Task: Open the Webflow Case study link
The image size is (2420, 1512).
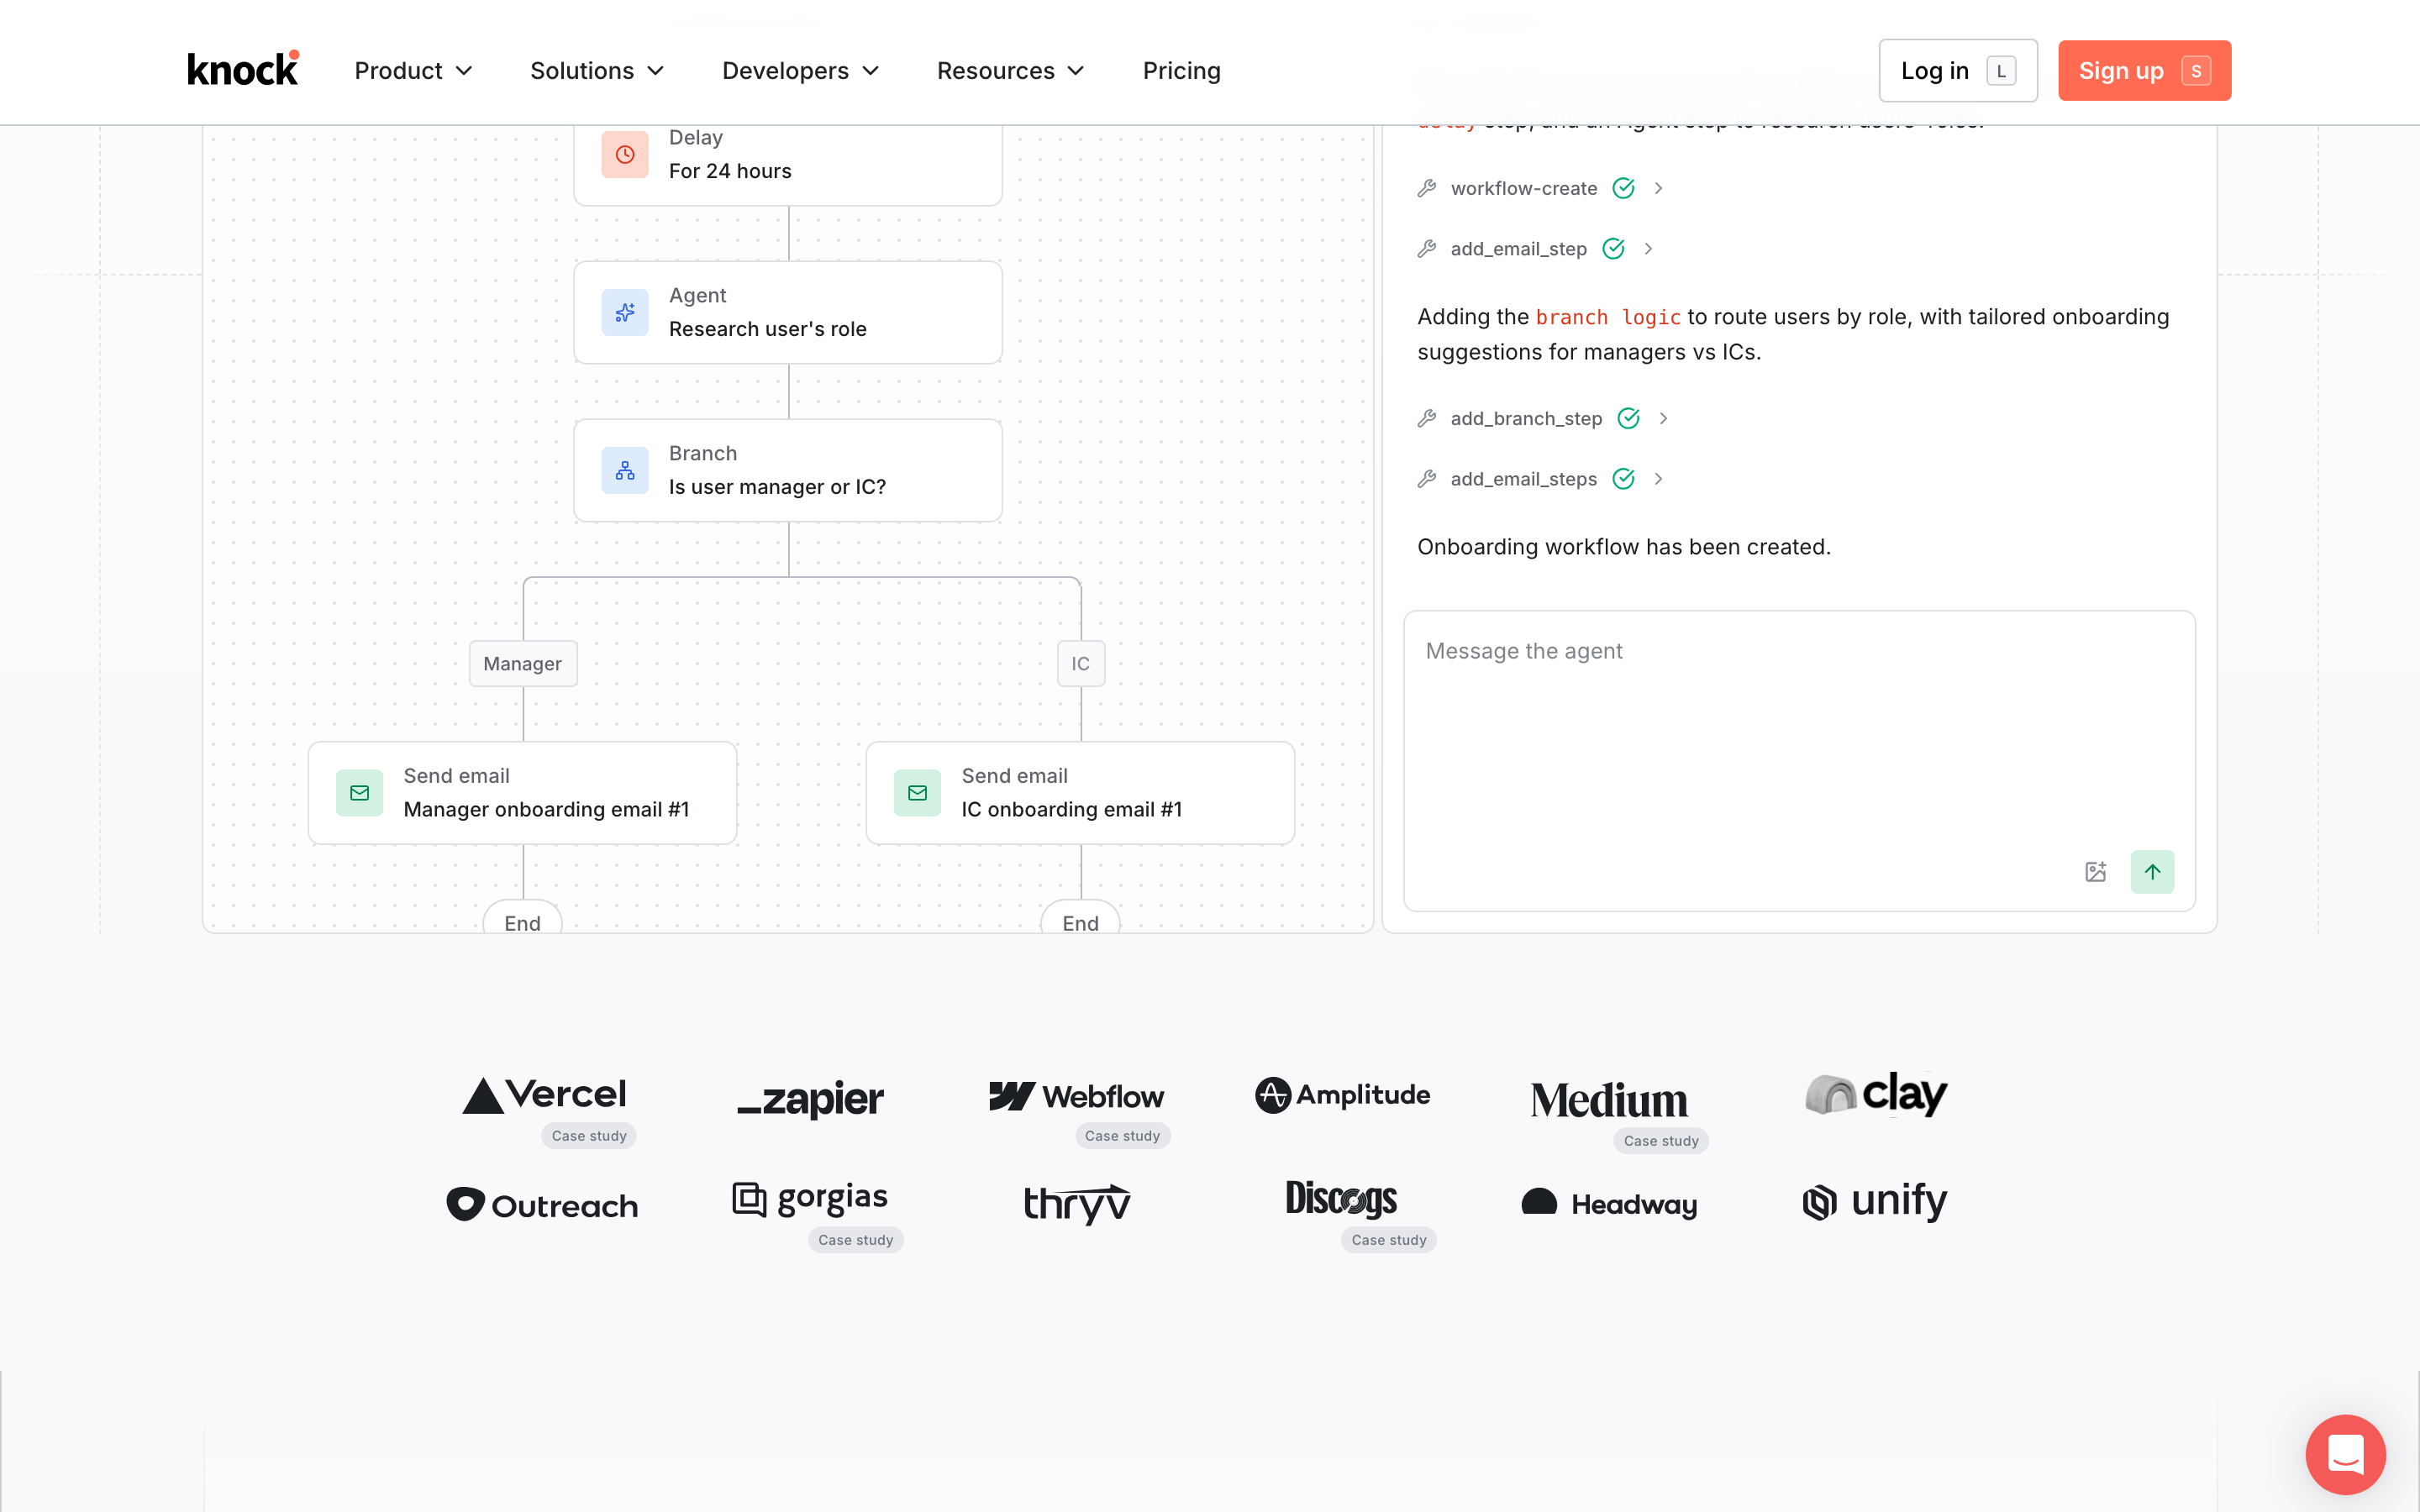Action: pos(1122,1136)
